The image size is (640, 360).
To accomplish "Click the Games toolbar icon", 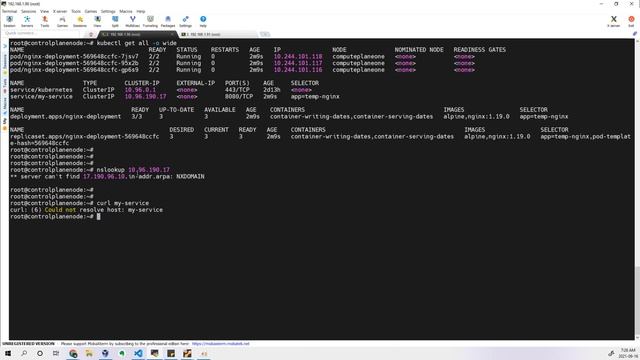I will coord(62,22).
